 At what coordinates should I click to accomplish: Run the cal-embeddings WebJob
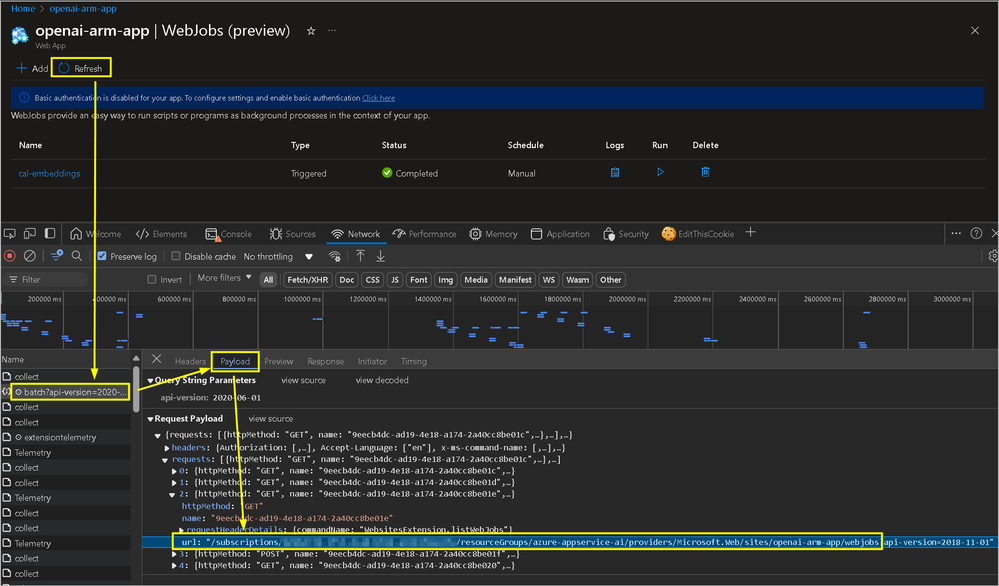[660, 172]
